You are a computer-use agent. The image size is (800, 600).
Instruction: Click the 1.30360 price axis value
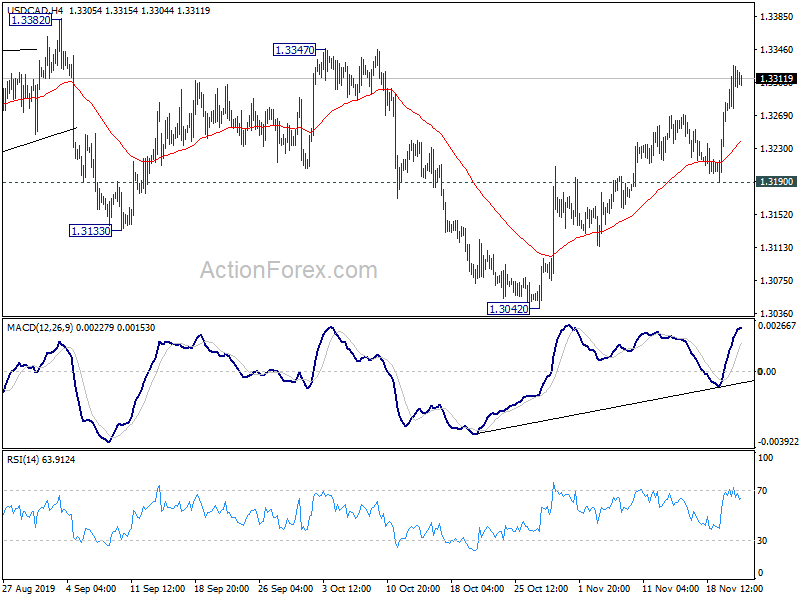(x=776, y=313)
